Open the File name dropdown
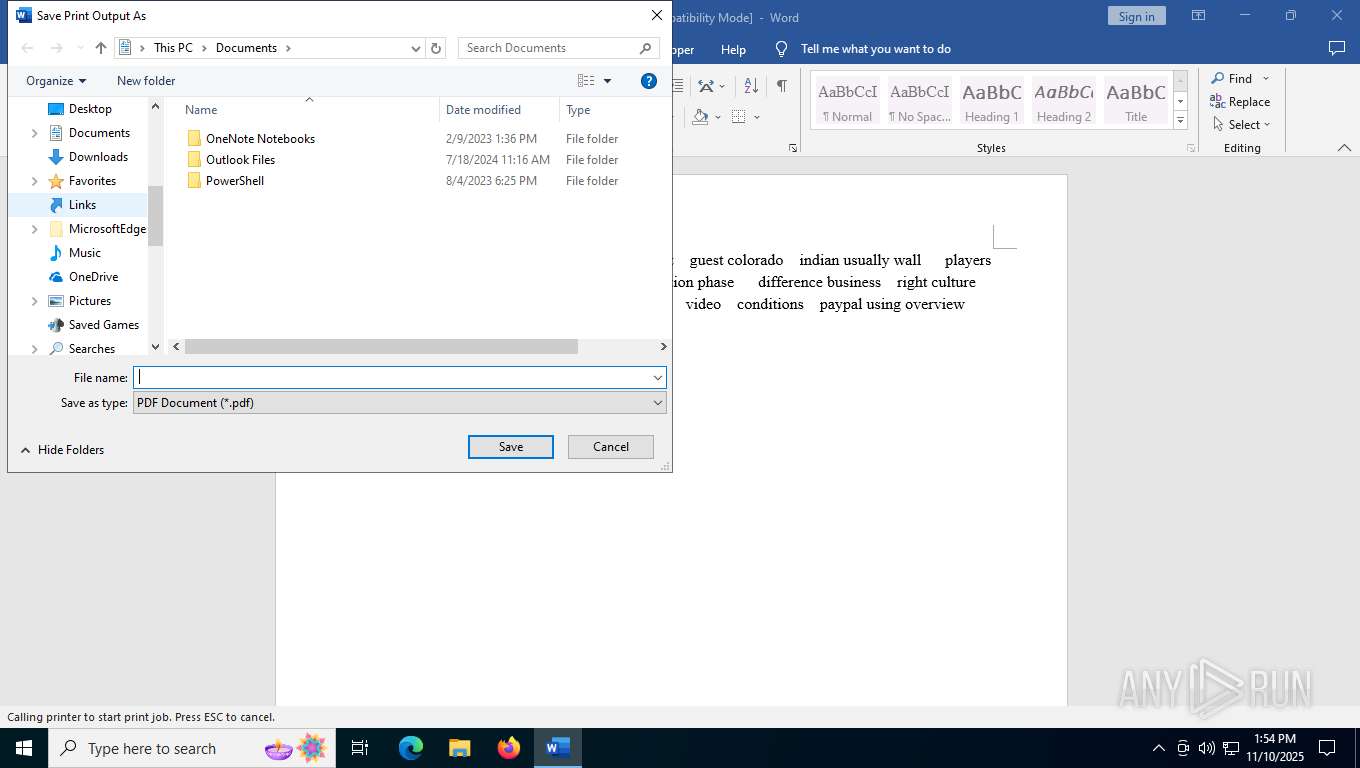The image size is (1360, 768). pos(658,378)
